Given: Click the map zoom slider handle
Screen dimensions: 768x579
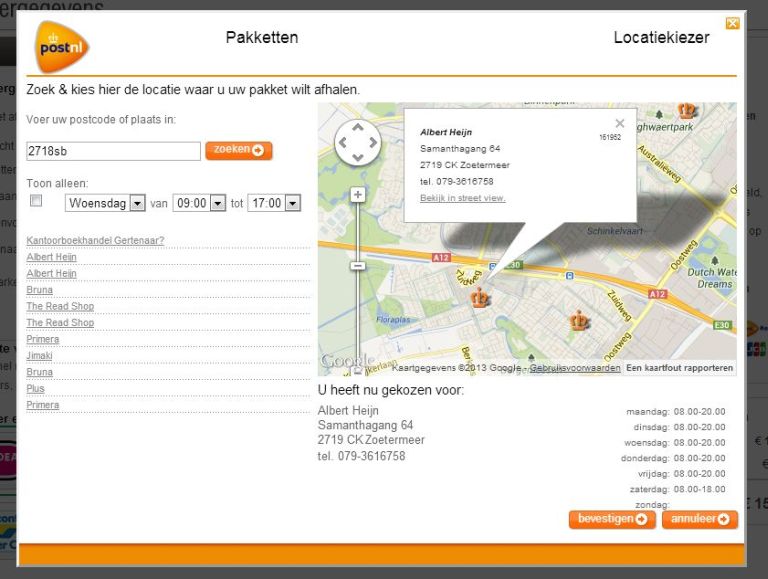Looking at the screenshot, I should [x=358, y=266].
